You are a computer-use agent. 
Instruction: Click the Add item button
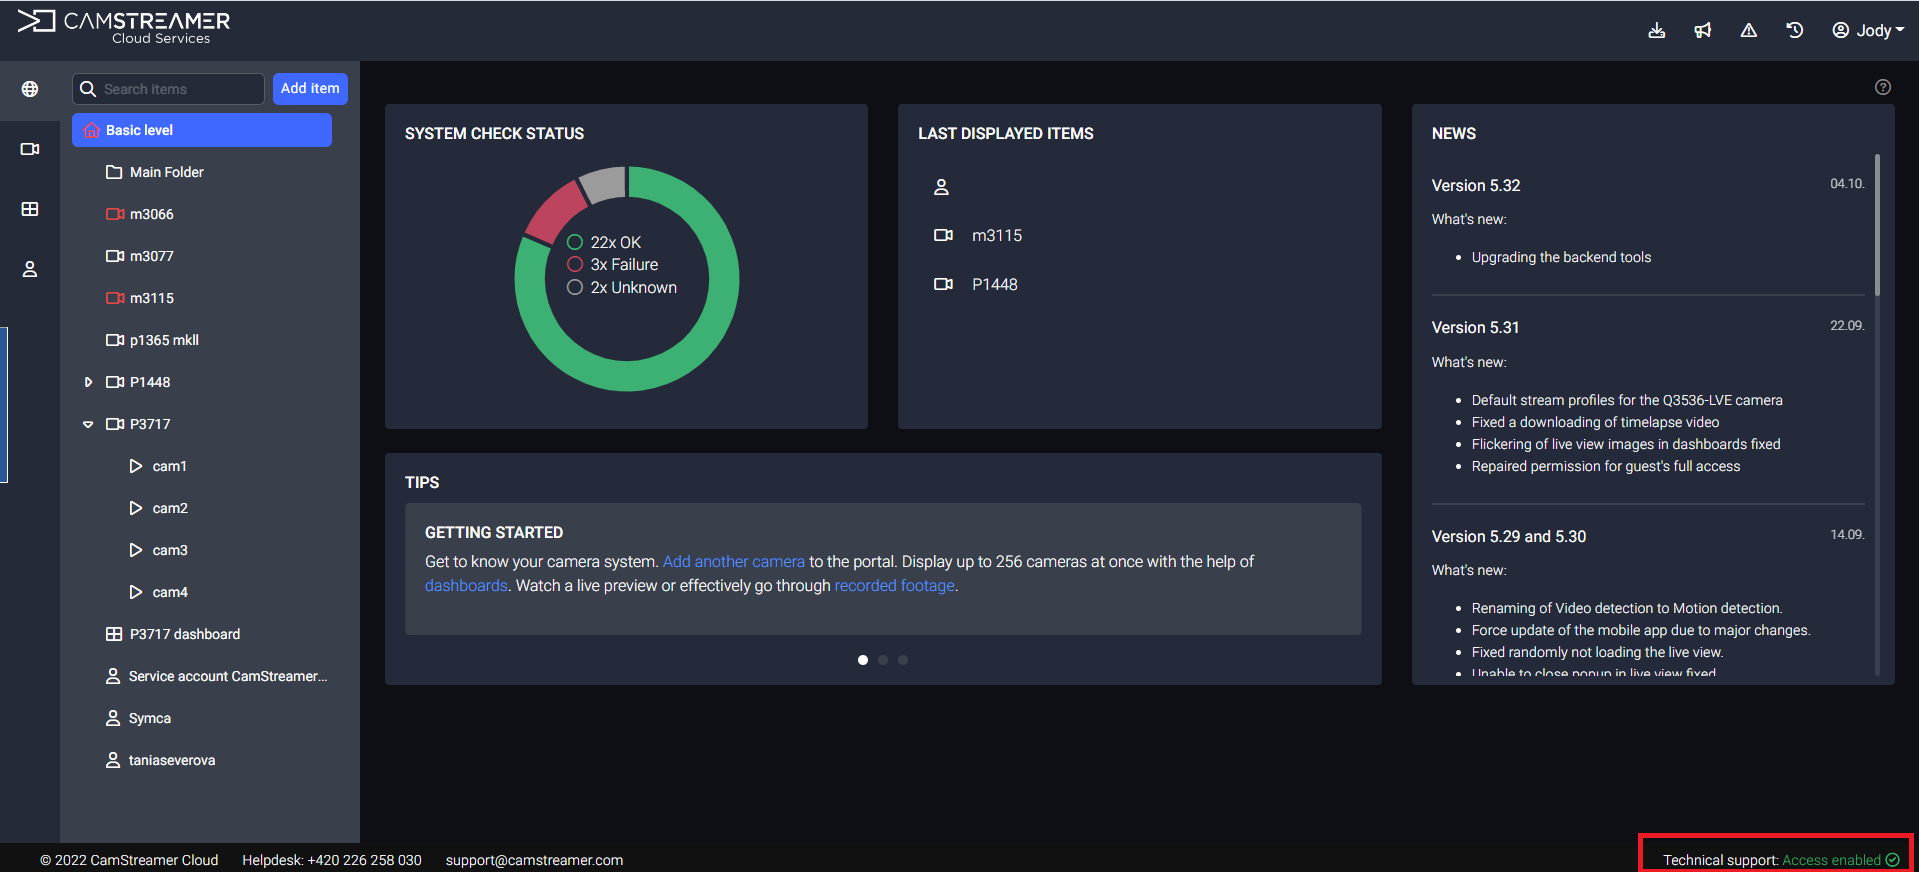[310, 88]
